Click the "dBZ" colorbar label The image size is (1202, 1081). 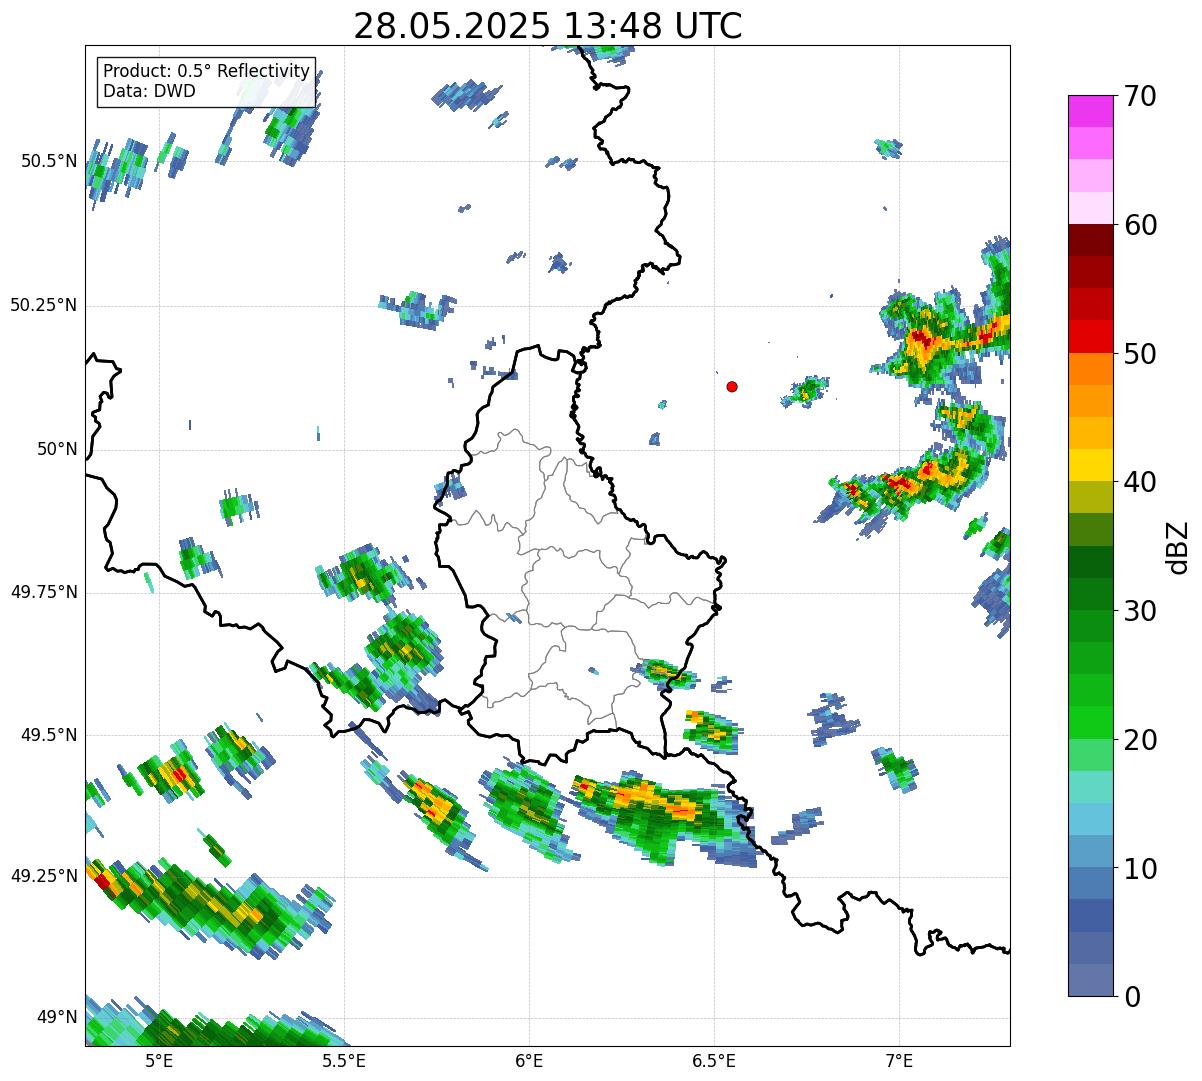(1178, 546)
